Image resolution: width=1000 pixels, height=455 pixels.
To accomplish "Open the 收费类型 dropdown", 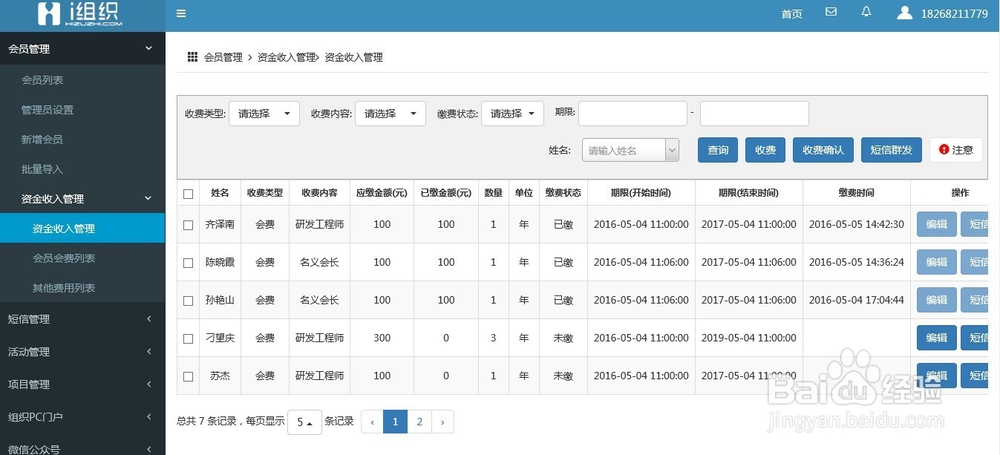I will pos(264,114).
